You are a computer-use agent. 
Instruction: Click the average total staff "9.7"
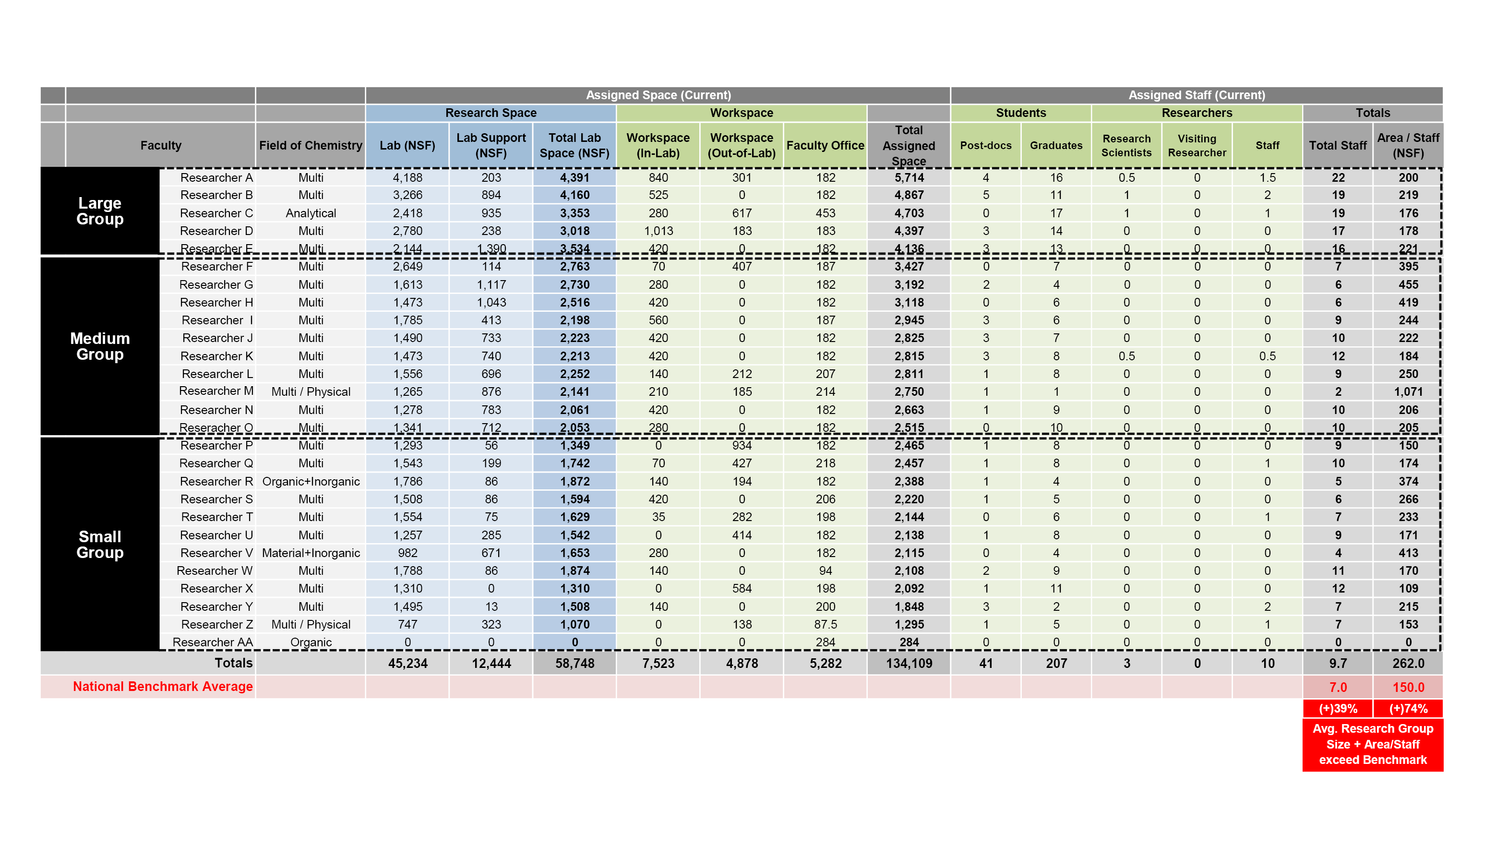[x=1338, y=663]
